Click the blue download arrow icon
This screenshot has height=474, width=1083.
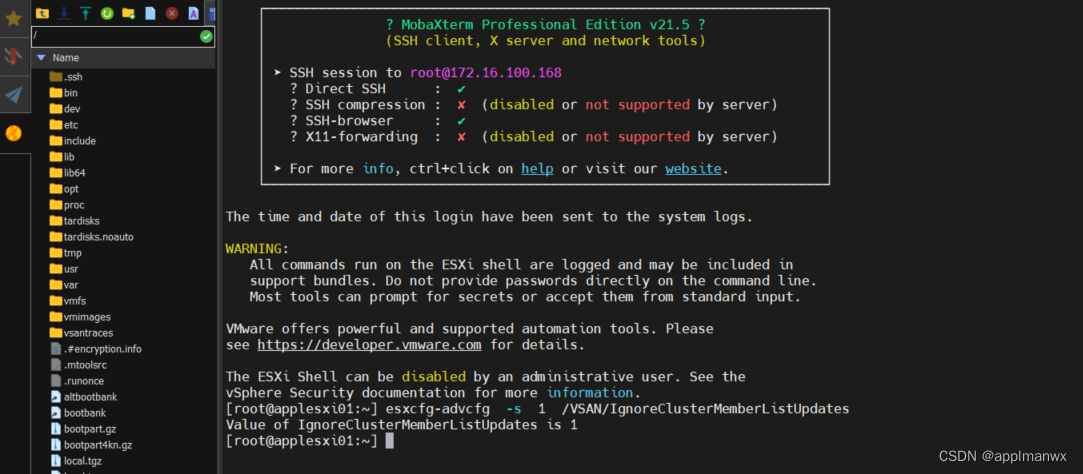[64, 12]
